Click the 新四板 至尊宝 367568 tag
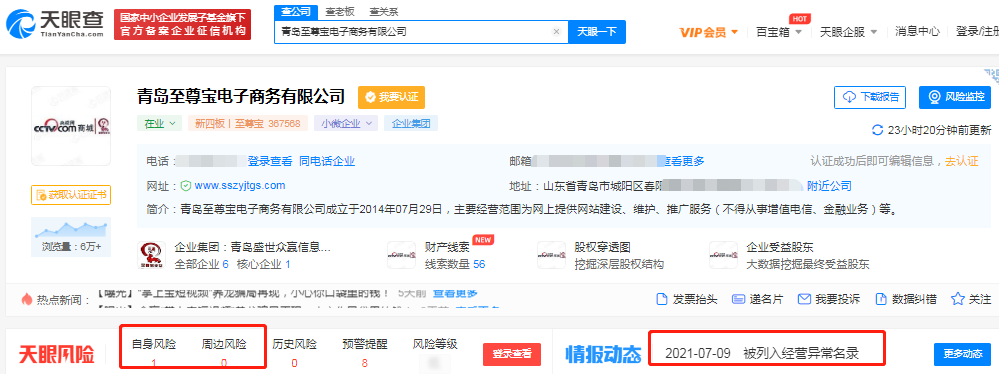Viewport: 999px width, 374px height. [x=248, y=124]
